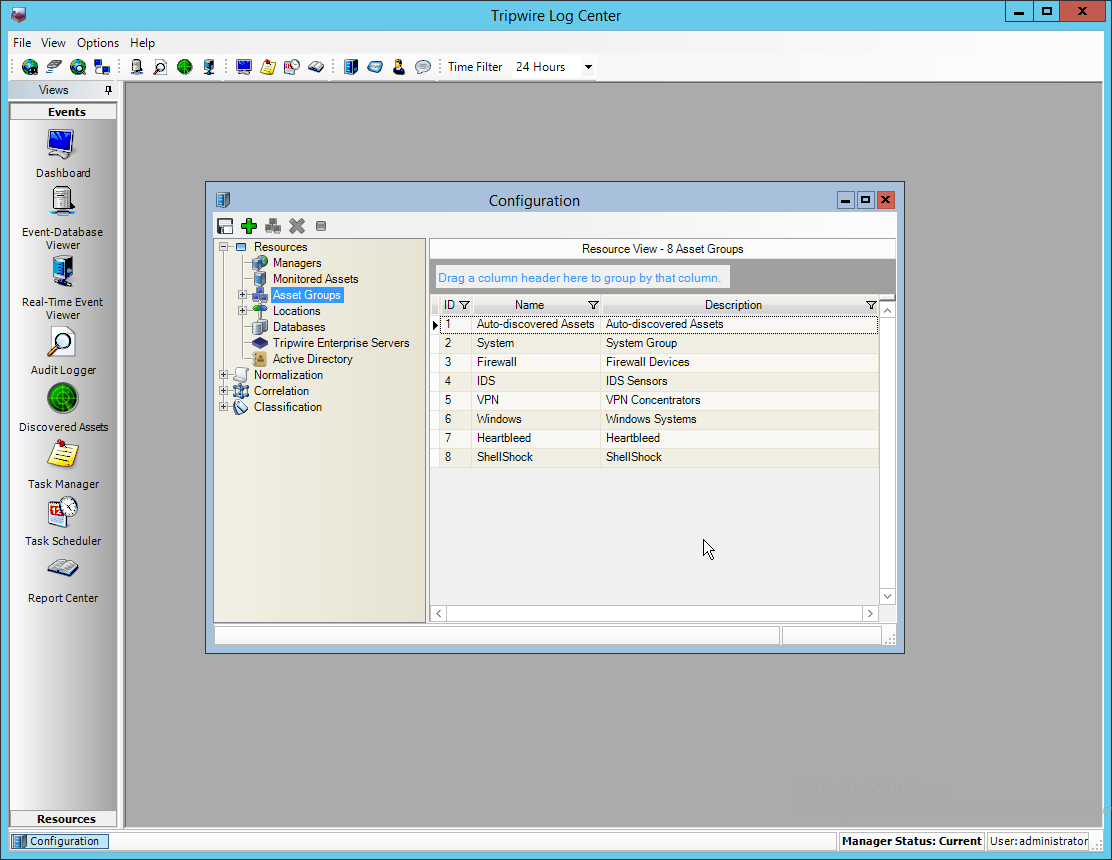Open the Time Filter dropdown
Screen dimensions: 1112x860
coord(588,67)
